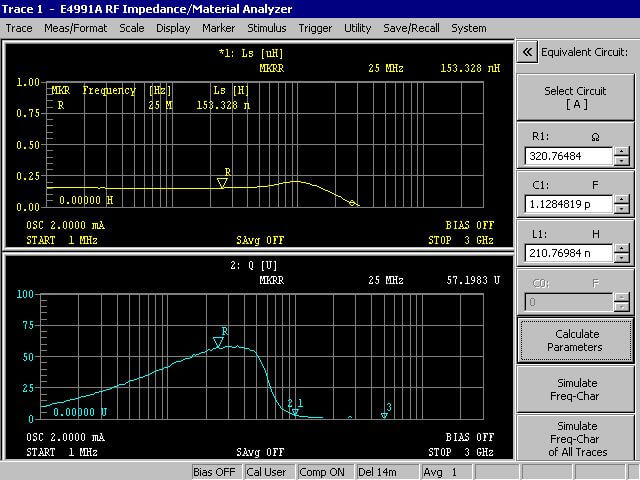Click the 2: Q [U] trace title
Image resolution: width=640 pixels, height=480 pixels.
(x=253, y=266)
